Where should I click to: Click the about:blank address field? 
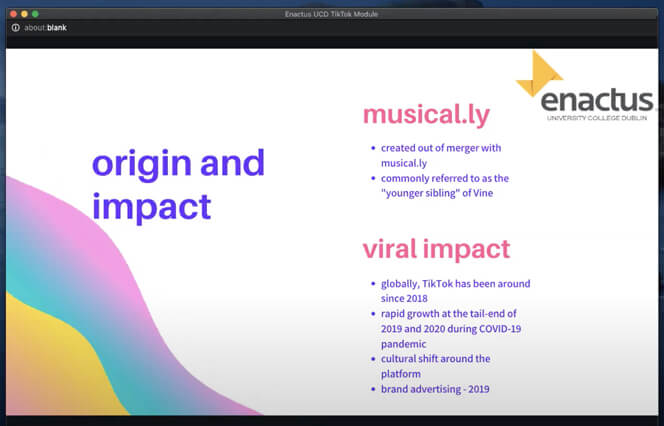(45, 28)
